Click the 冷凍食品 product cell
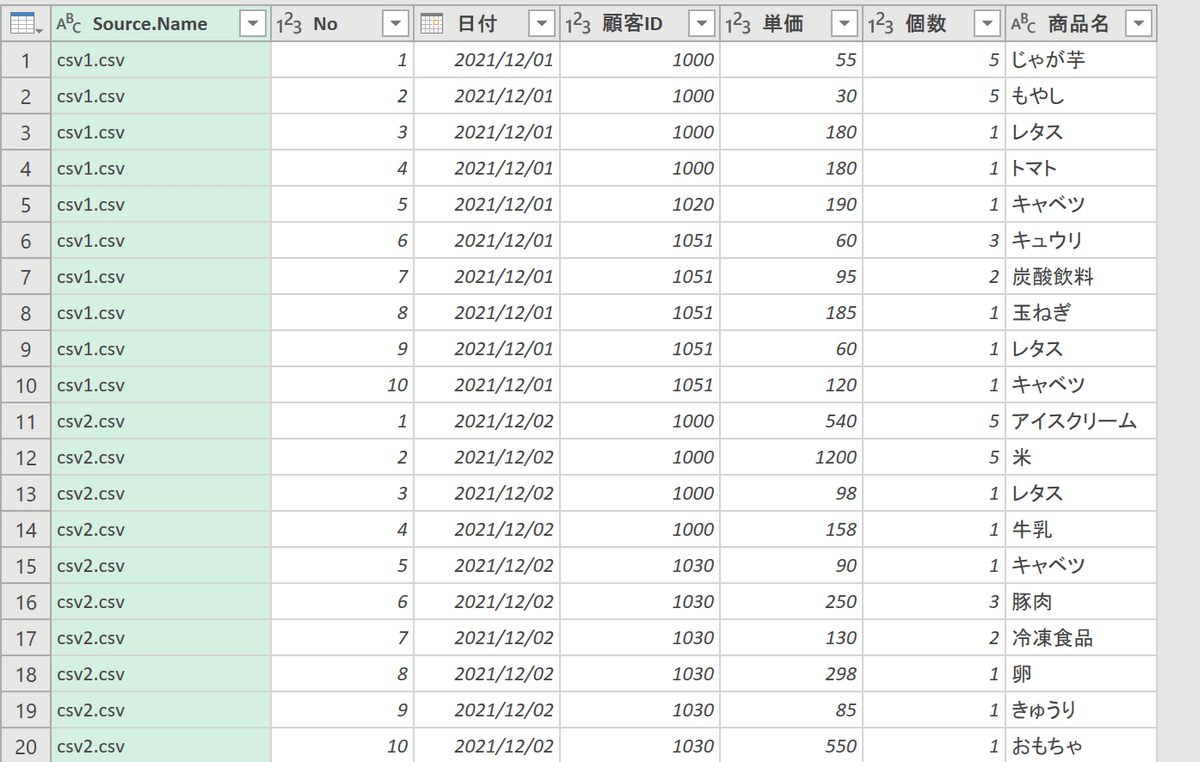 click(x=1080, y=638)
